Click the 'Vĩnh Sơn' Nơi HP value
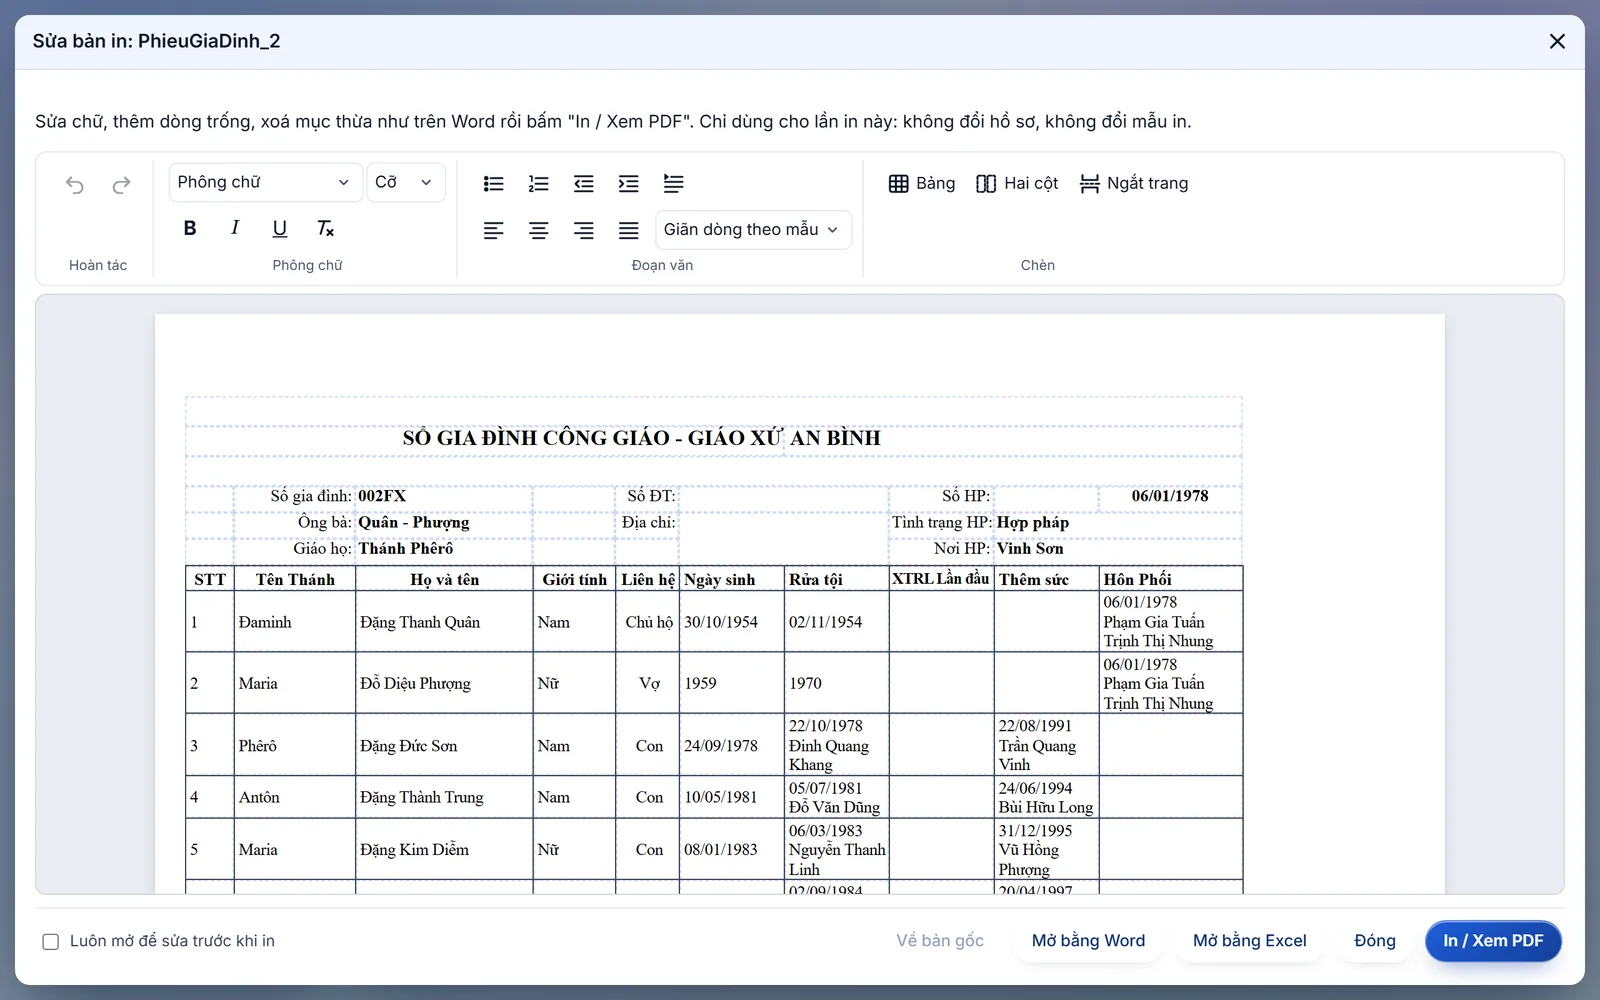The height and width of the screenshot is (1000, 1600). 1030,548
